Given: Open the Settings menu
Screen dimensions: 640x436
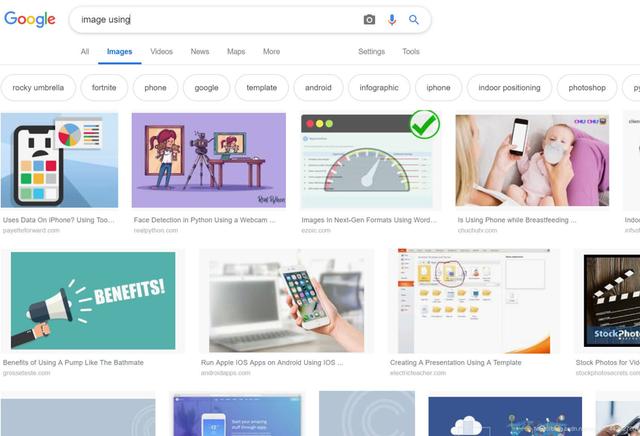Looking at the screenshot, I should (x=371, y=51).
